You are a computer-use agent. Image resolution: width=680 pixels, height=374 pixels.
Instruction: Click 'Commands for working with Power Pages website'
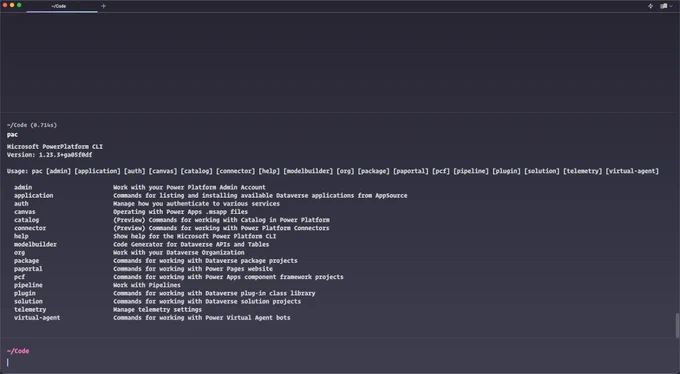pos(193,269)
